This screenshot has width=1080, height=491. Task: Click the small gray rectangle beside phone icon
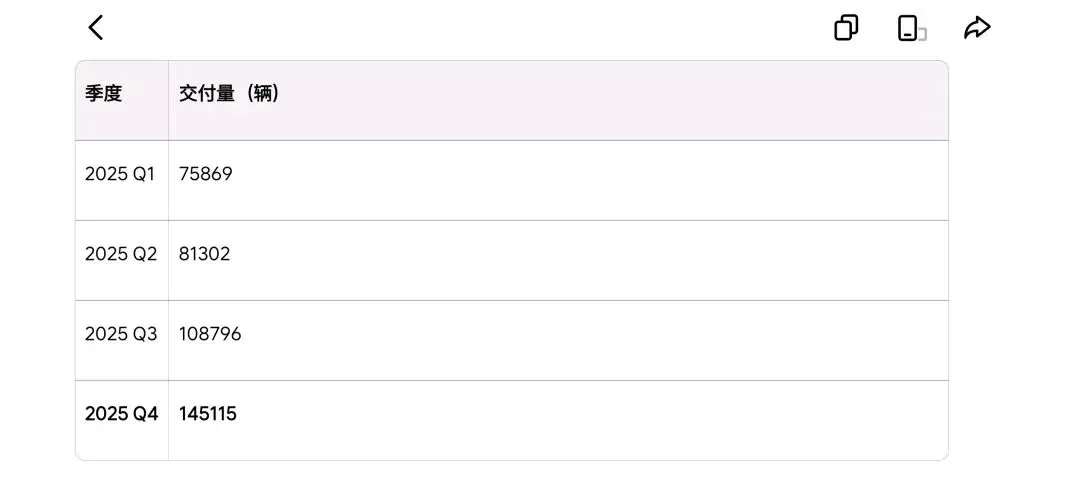click(923, 34)
